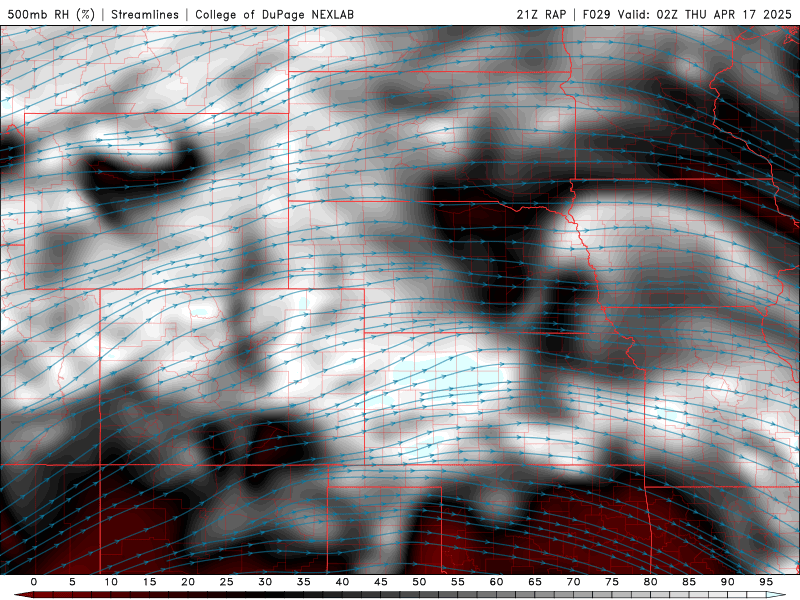The image size is (800, 600).
Task: Click the colorbar label "75"
Action: (612, 582)
